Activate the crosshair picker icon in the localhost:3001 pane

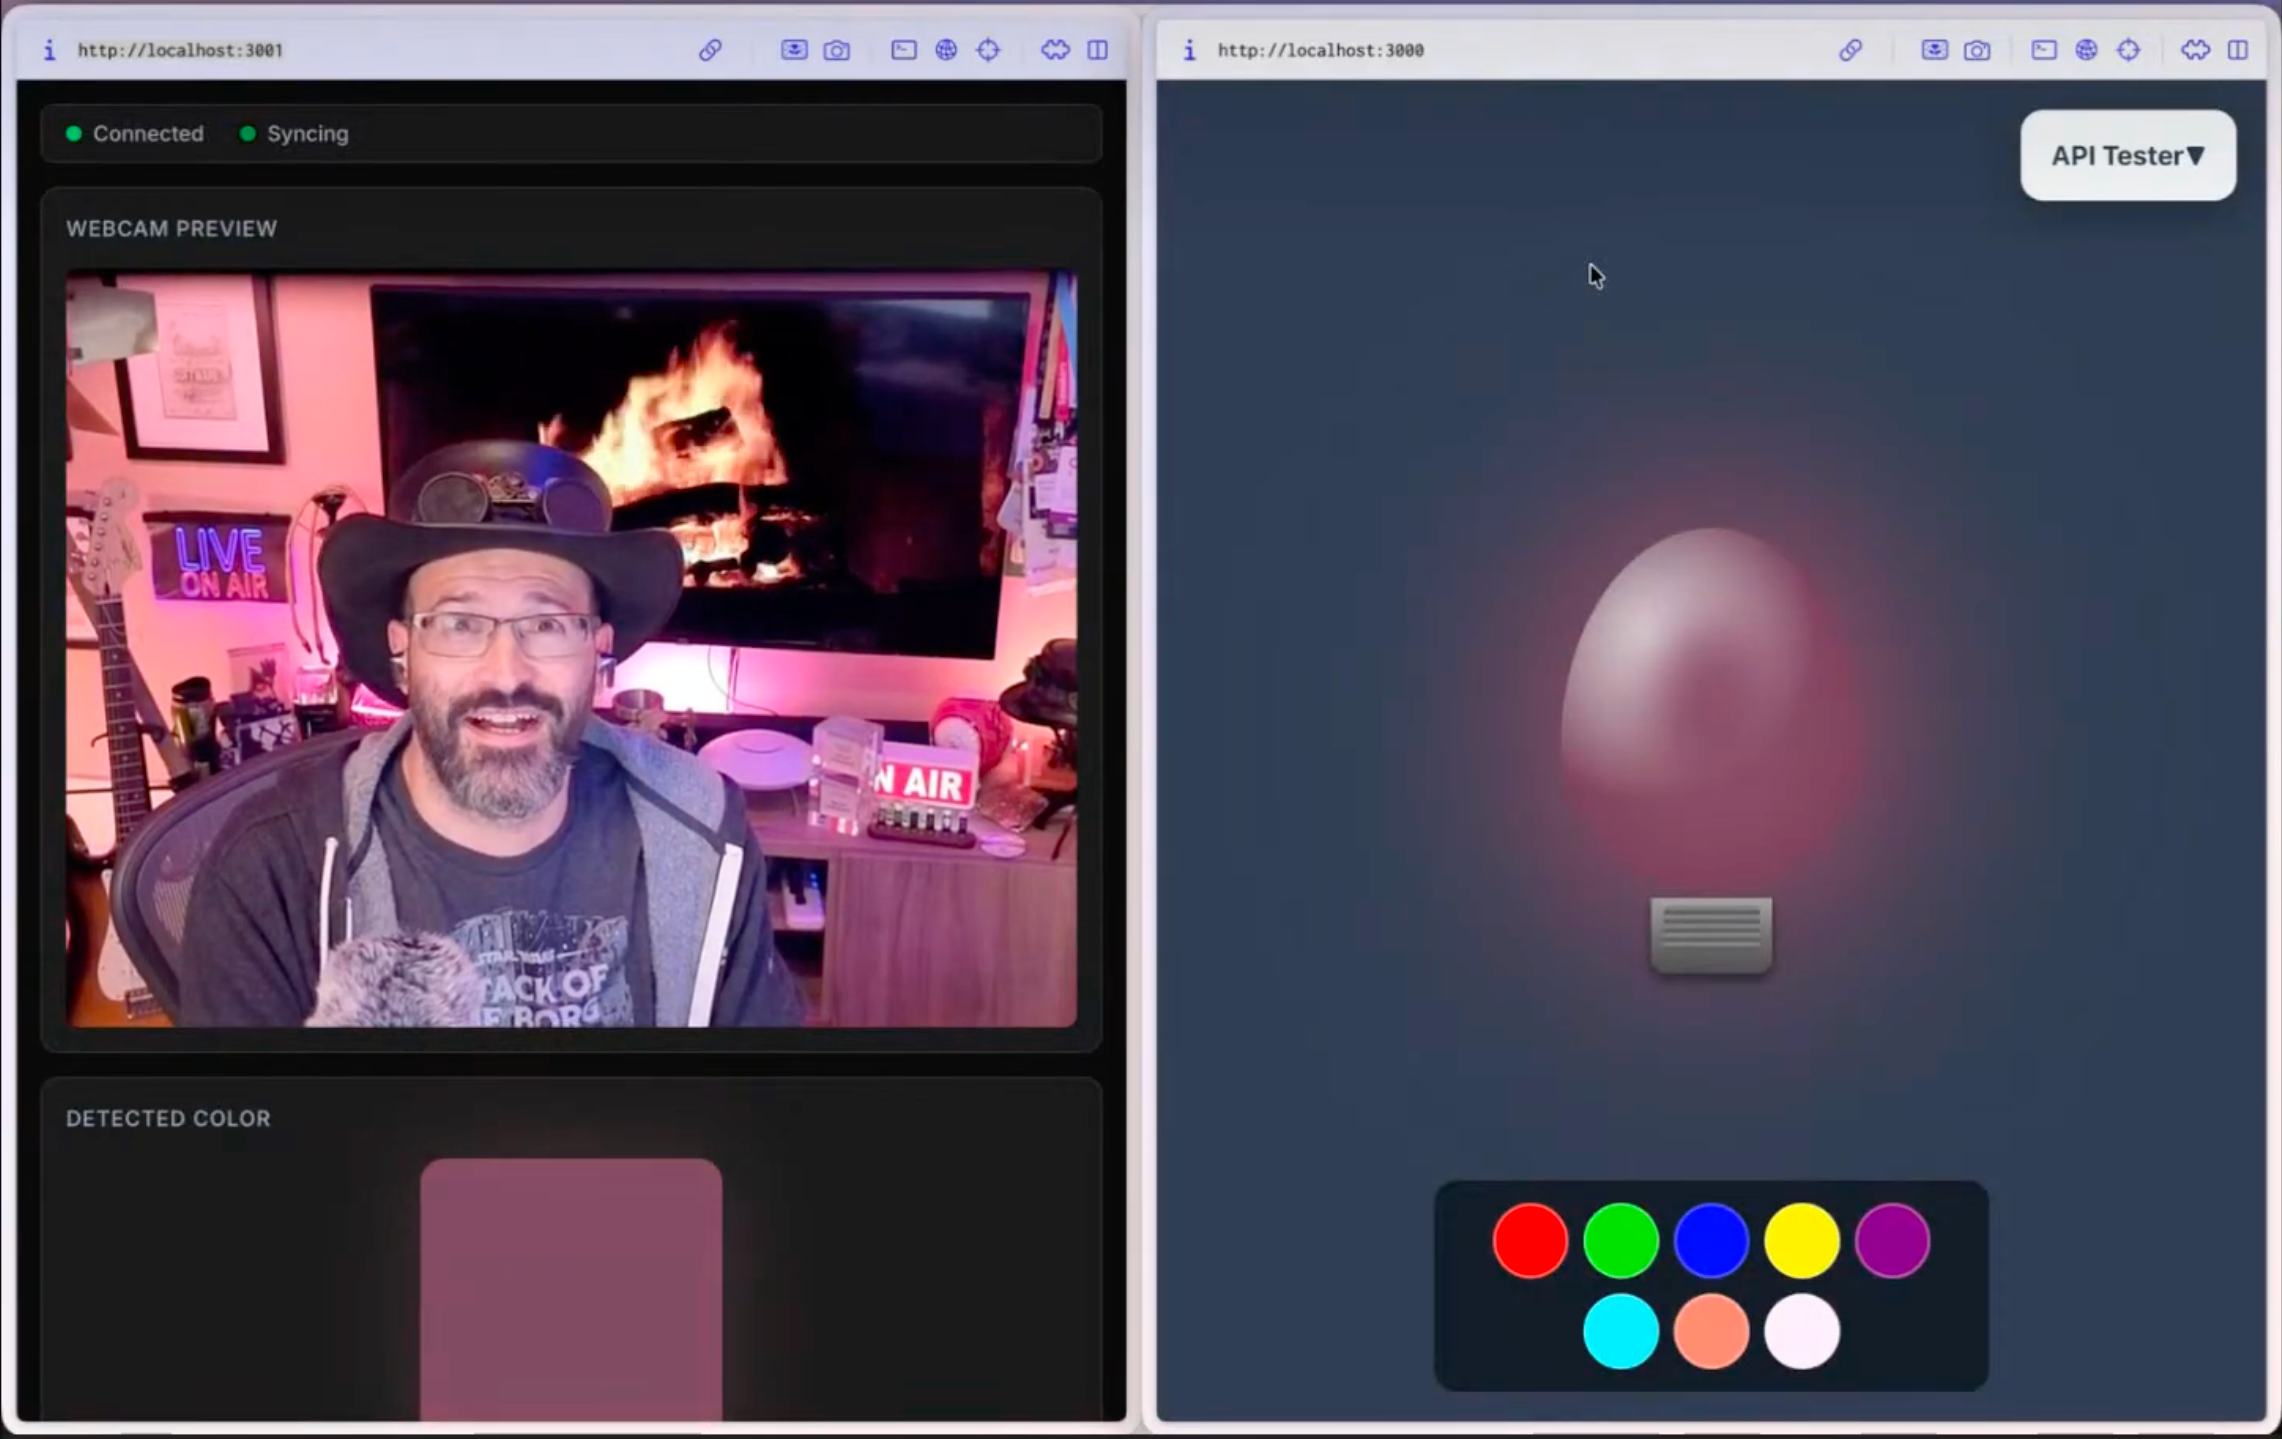[988, 50]
